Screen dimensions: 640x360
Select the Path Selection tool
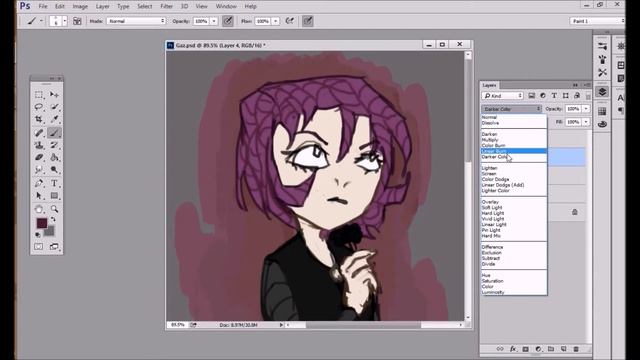[x=39, y=196]
